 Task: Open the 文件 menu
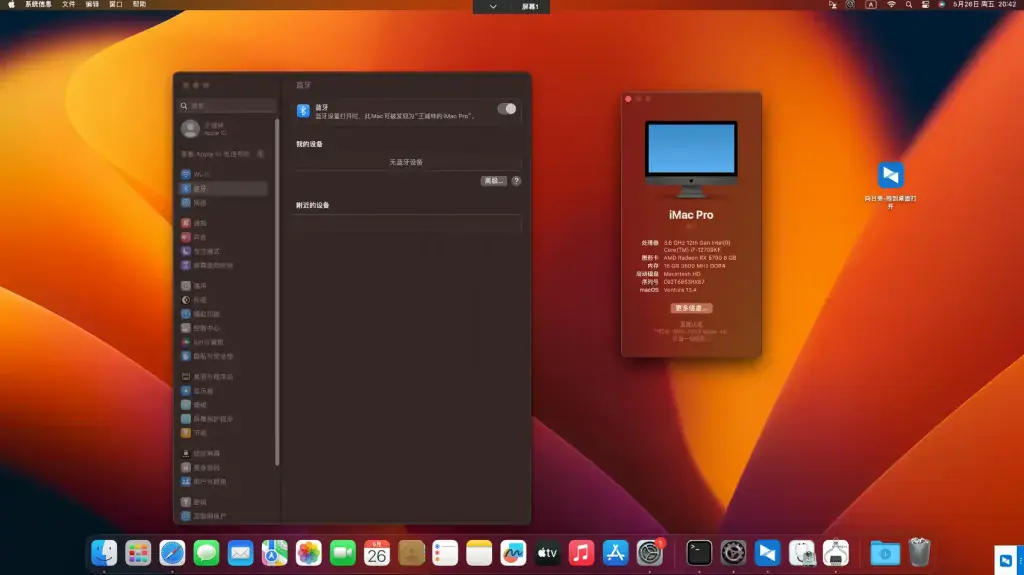(x=69, y=5)
